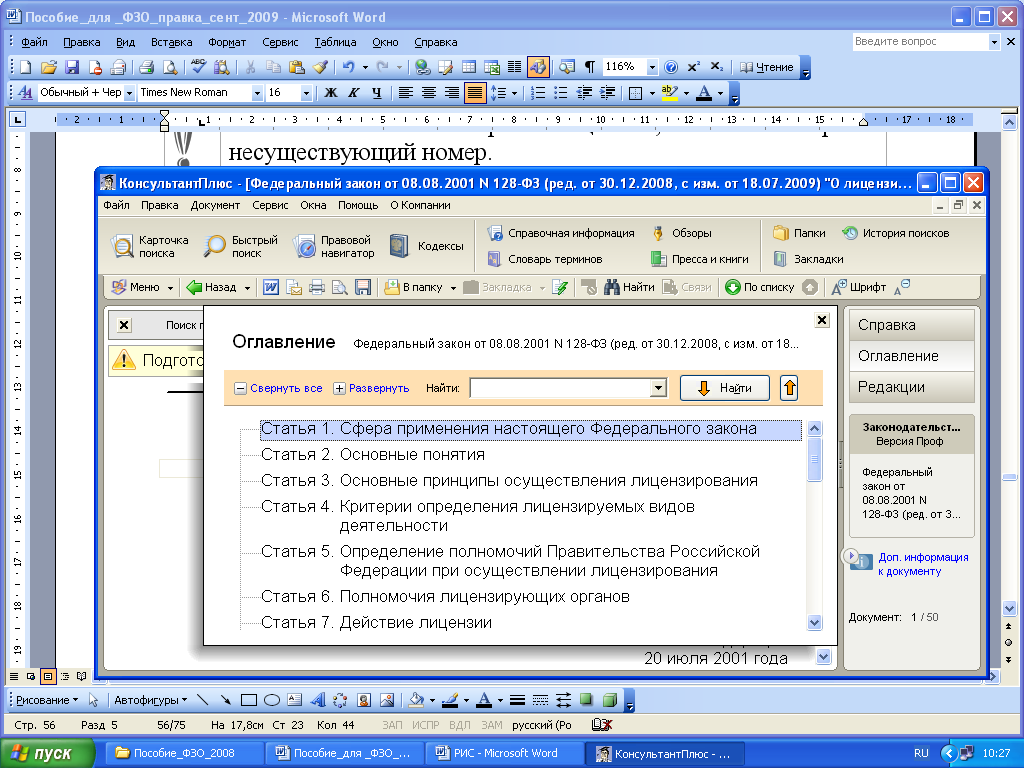Toggle center alignment in Word

pos(428,93)
